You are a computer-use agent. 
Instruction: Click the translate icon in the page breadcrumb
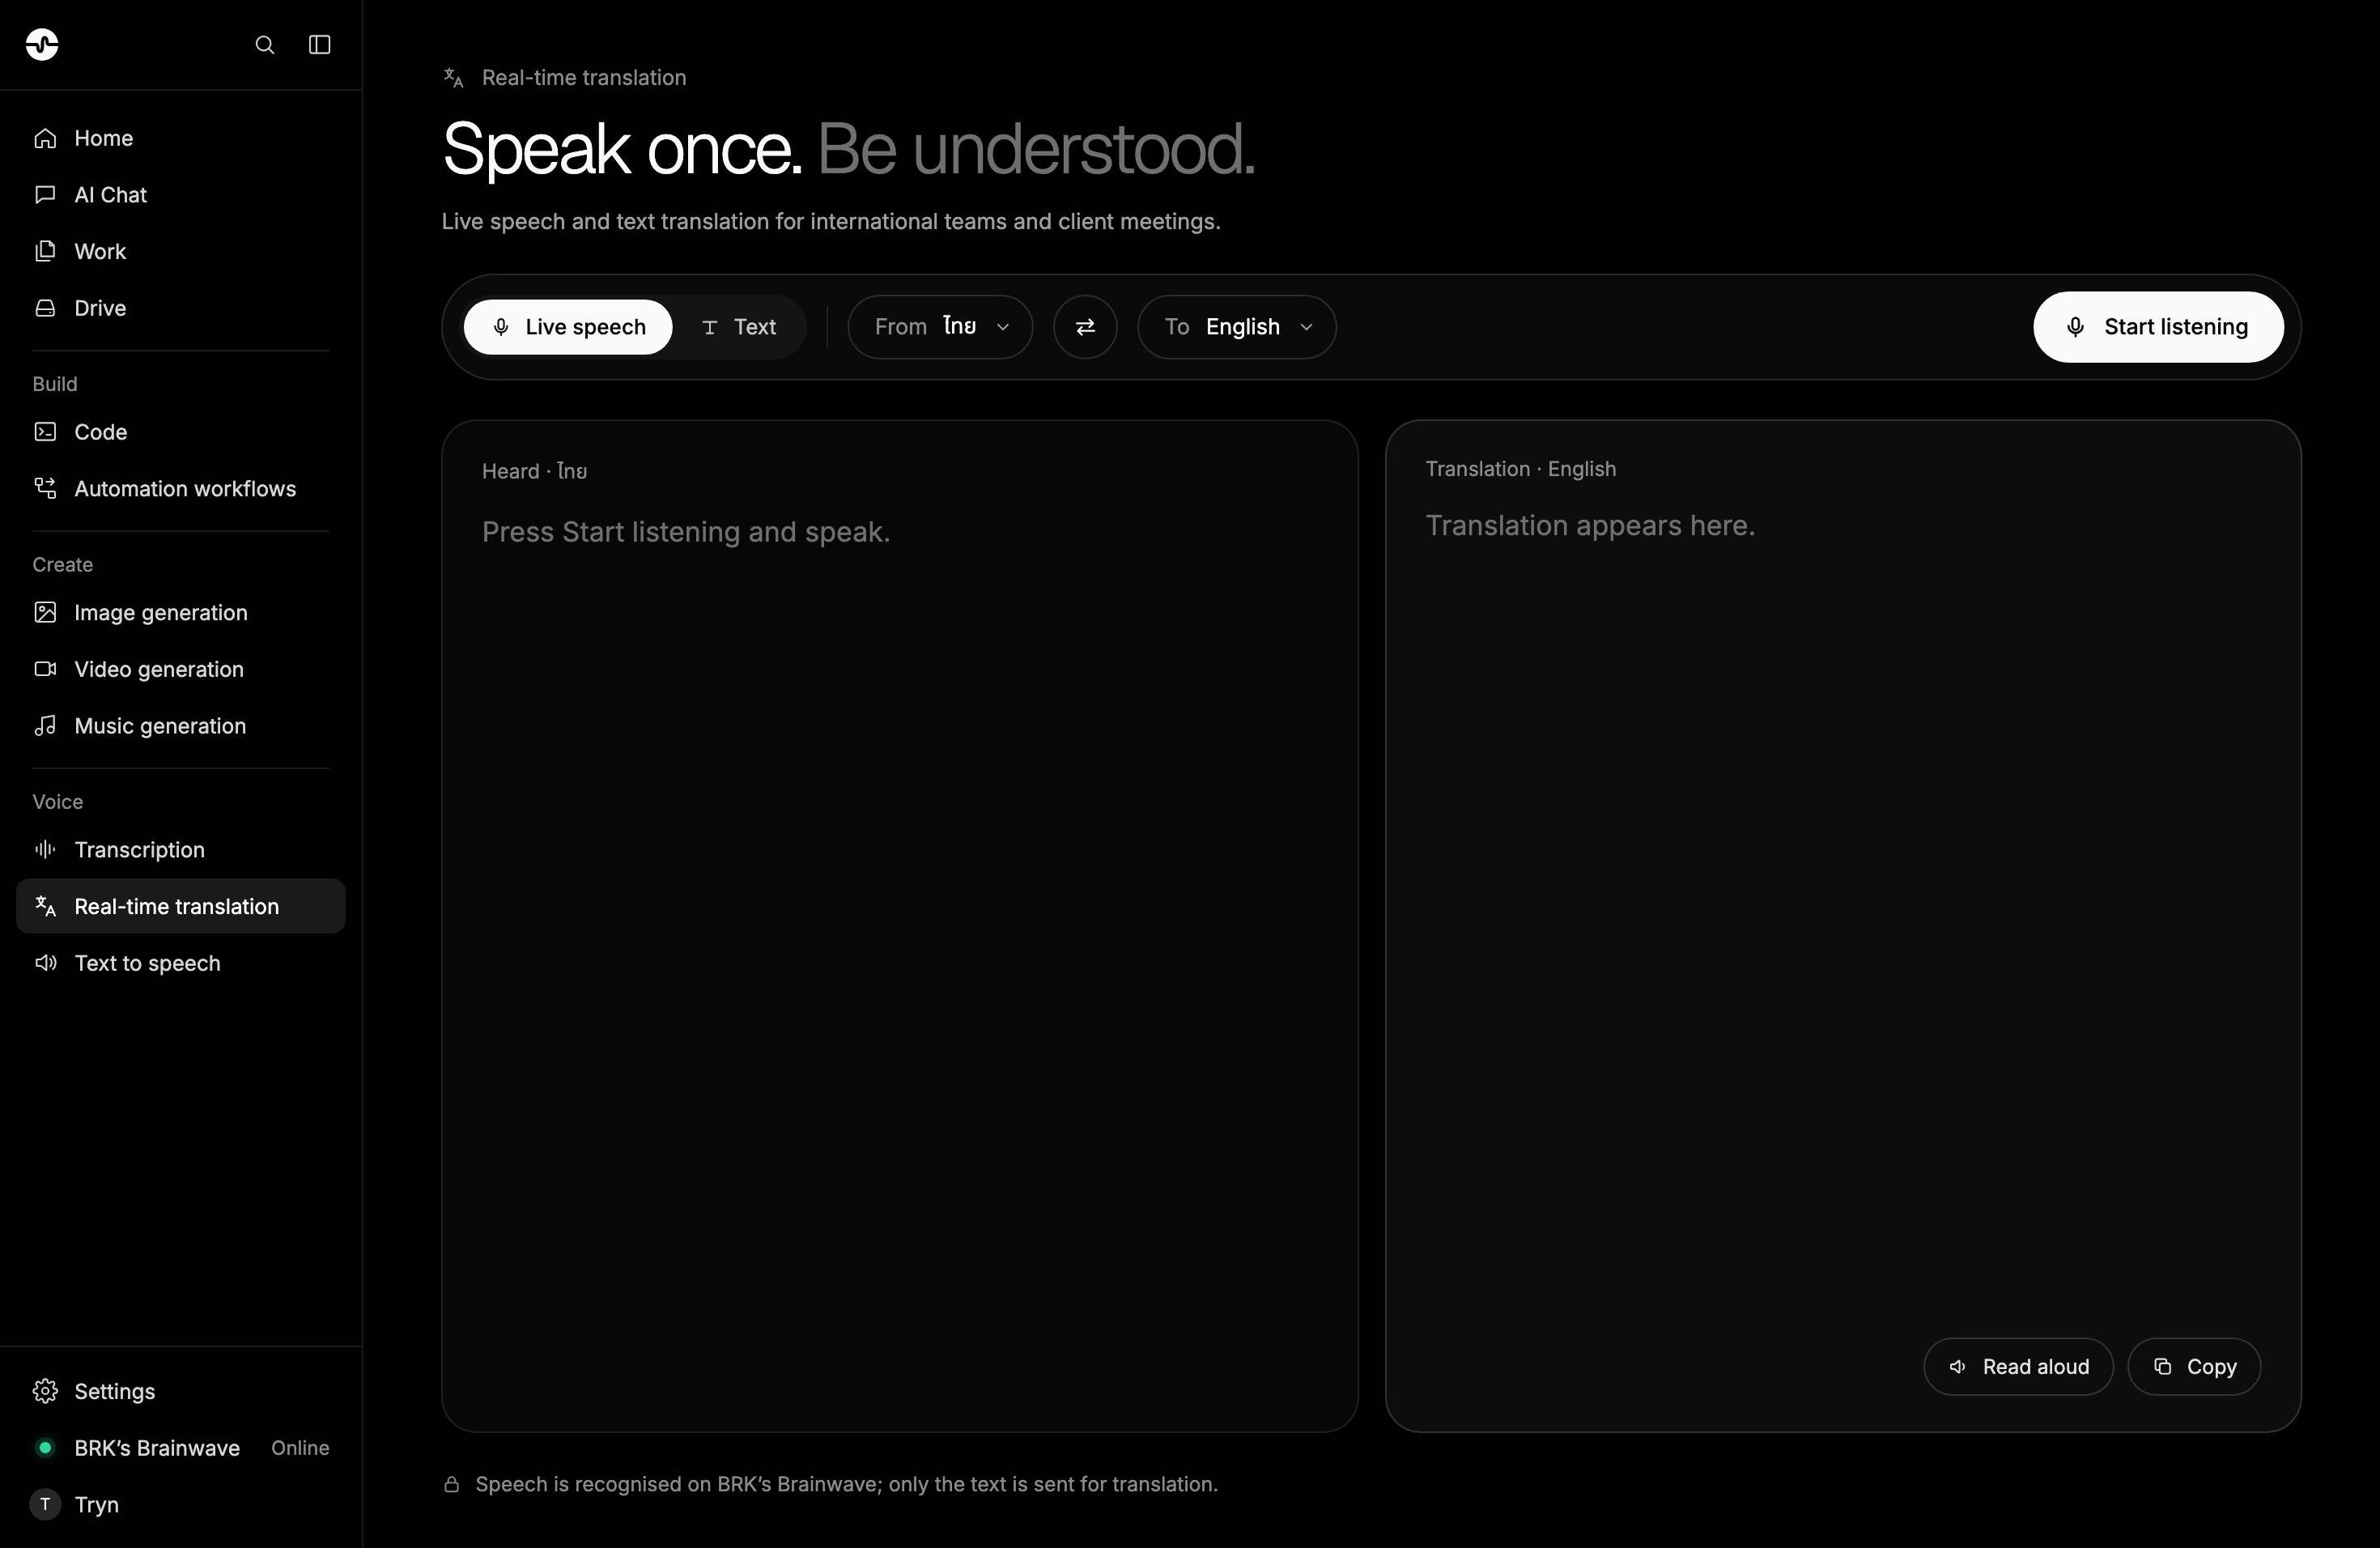pyautogui.click(x=454, y=78)
